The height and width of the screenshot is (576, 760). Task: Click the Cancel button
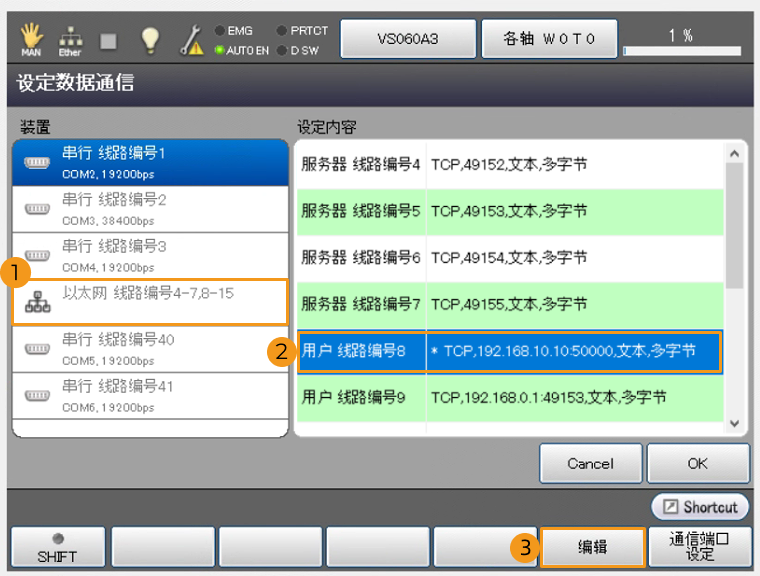pyautogui.click(x=590, y=464)
